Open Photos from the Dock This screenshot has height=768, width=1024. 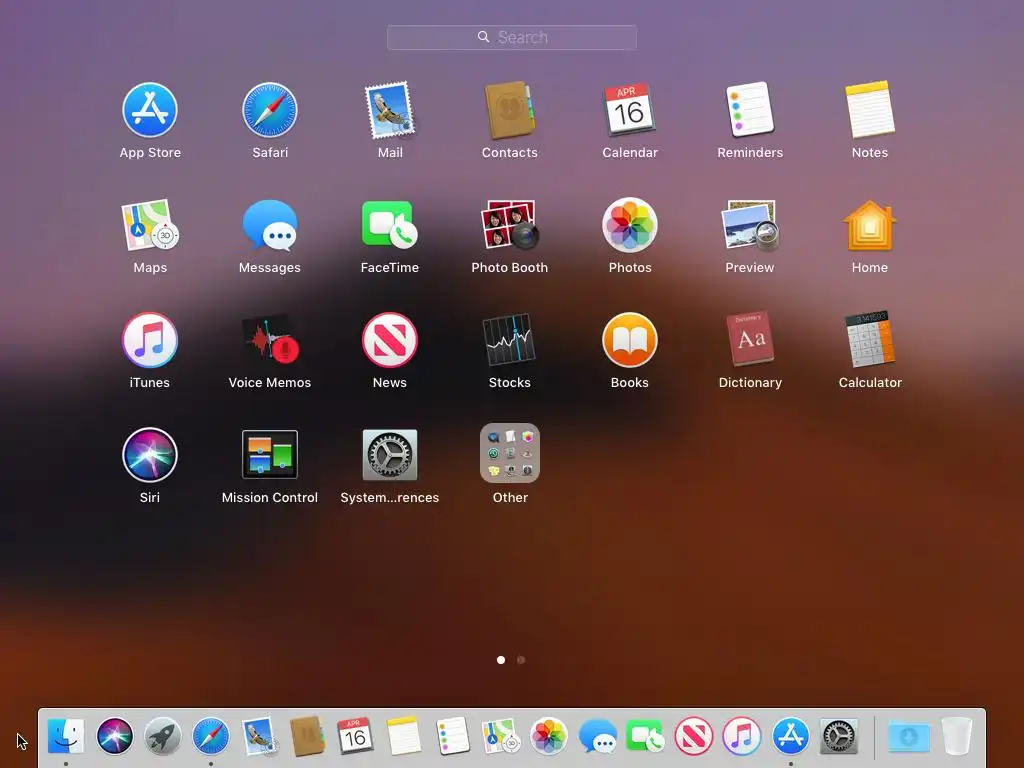point(549,736)
